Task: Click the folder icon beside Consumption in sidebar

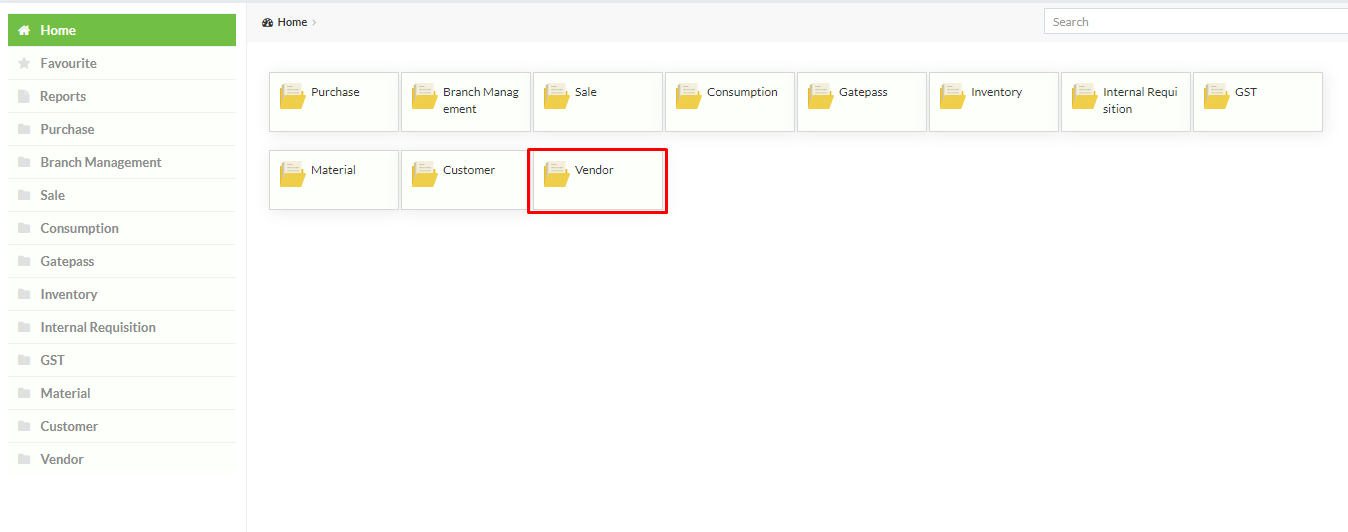Action: [24, 229]
